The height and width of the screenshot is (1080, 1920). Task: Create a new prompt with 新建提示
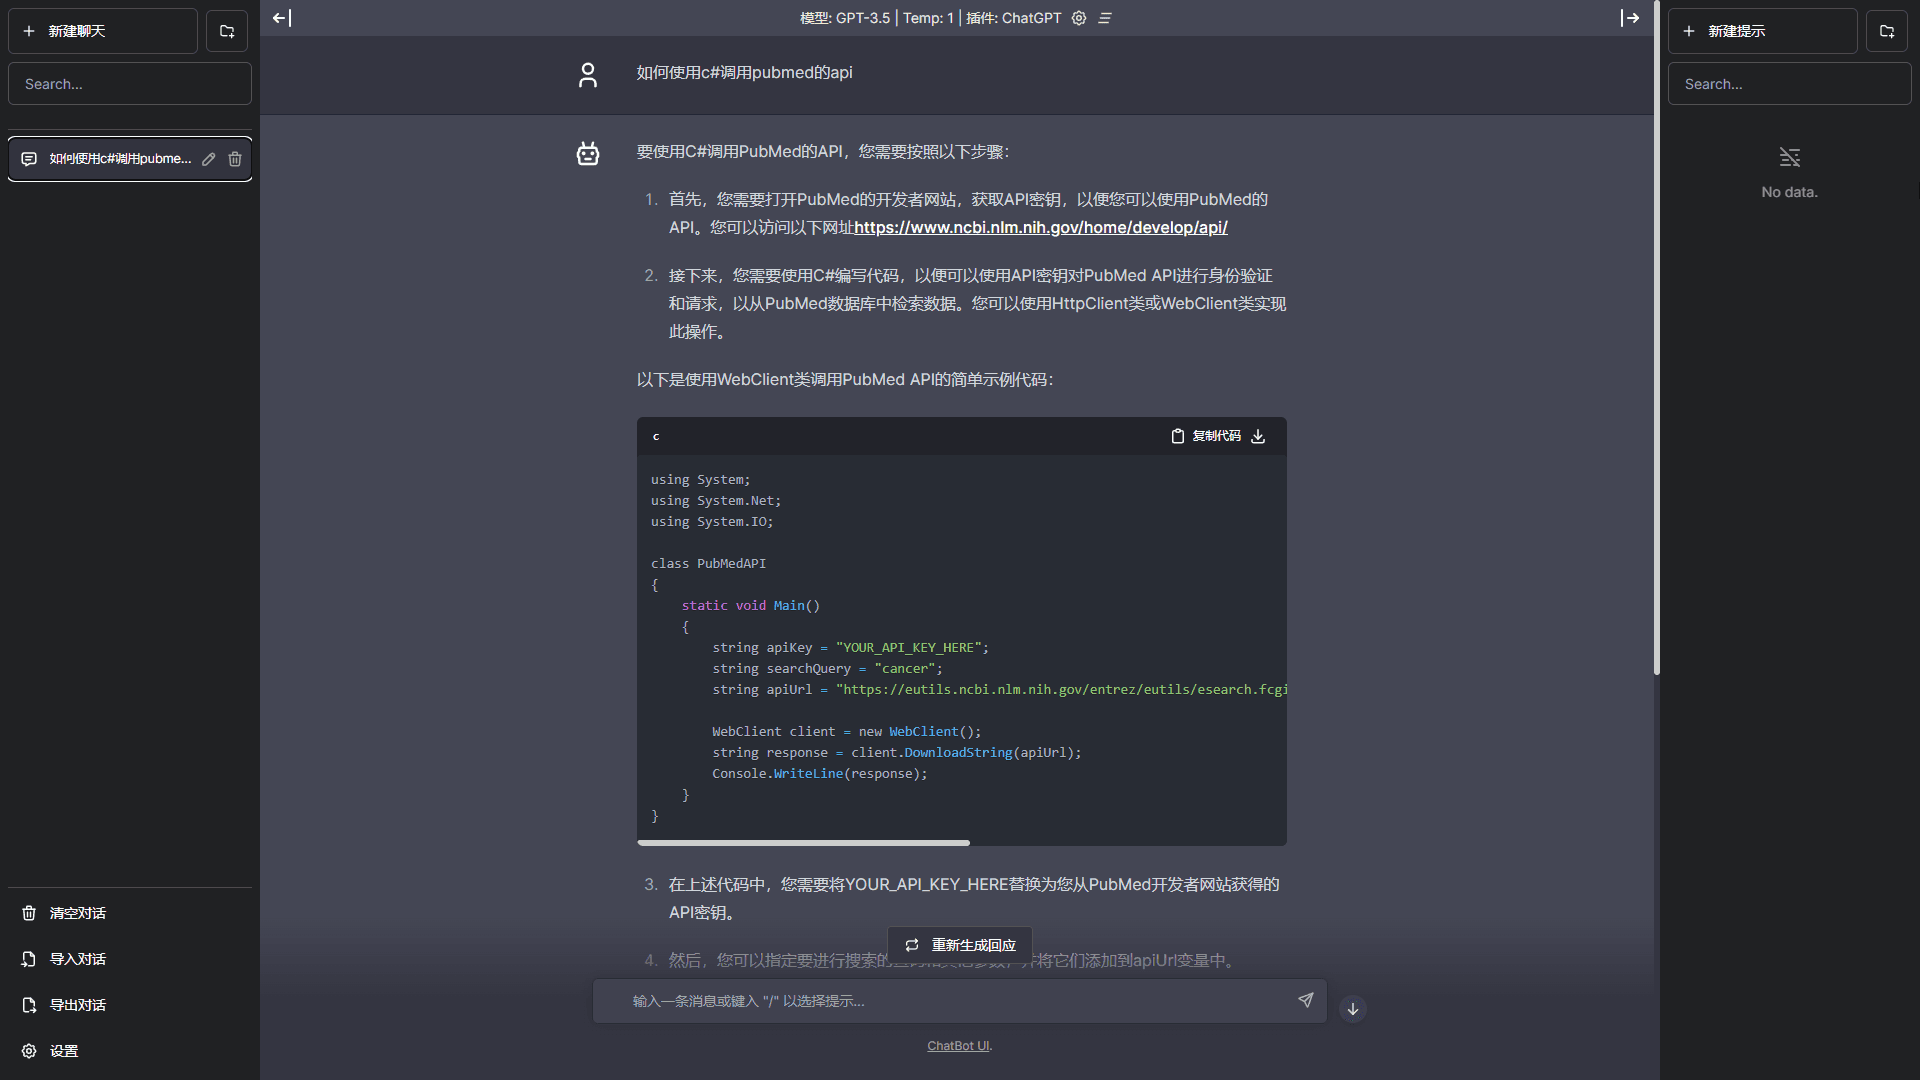1762,31
